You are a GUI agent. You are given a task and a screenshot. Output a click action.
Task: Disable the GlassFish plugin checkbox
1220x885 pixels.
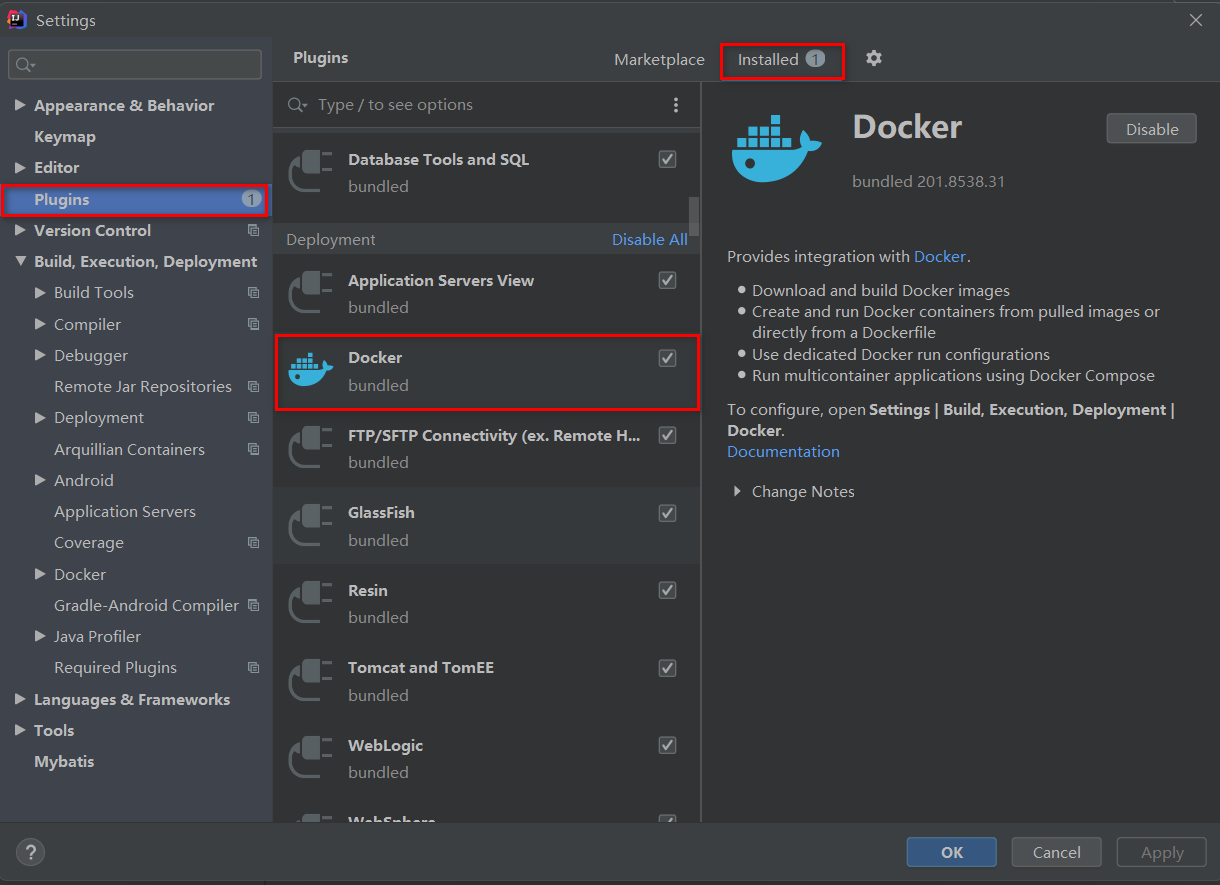point(668,513)
